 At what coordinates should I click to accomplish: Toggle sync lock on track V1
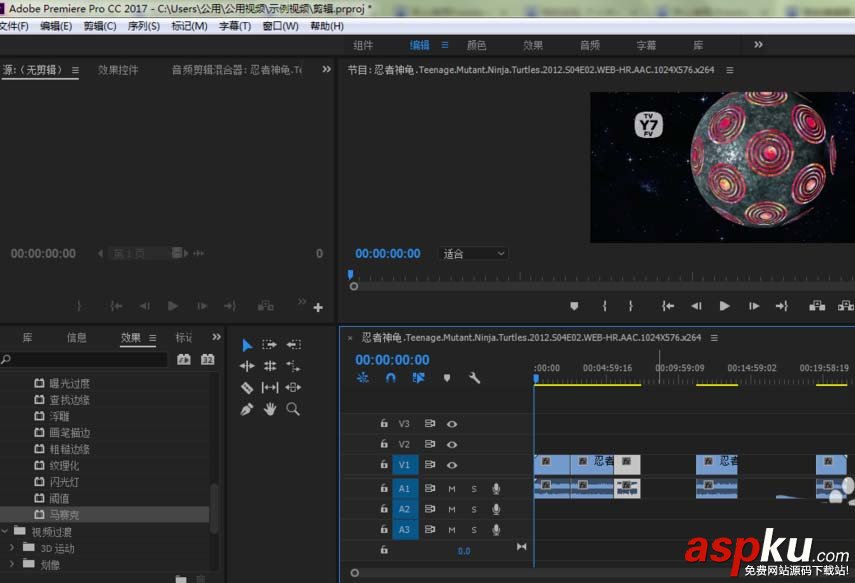[x=430, y=465]
